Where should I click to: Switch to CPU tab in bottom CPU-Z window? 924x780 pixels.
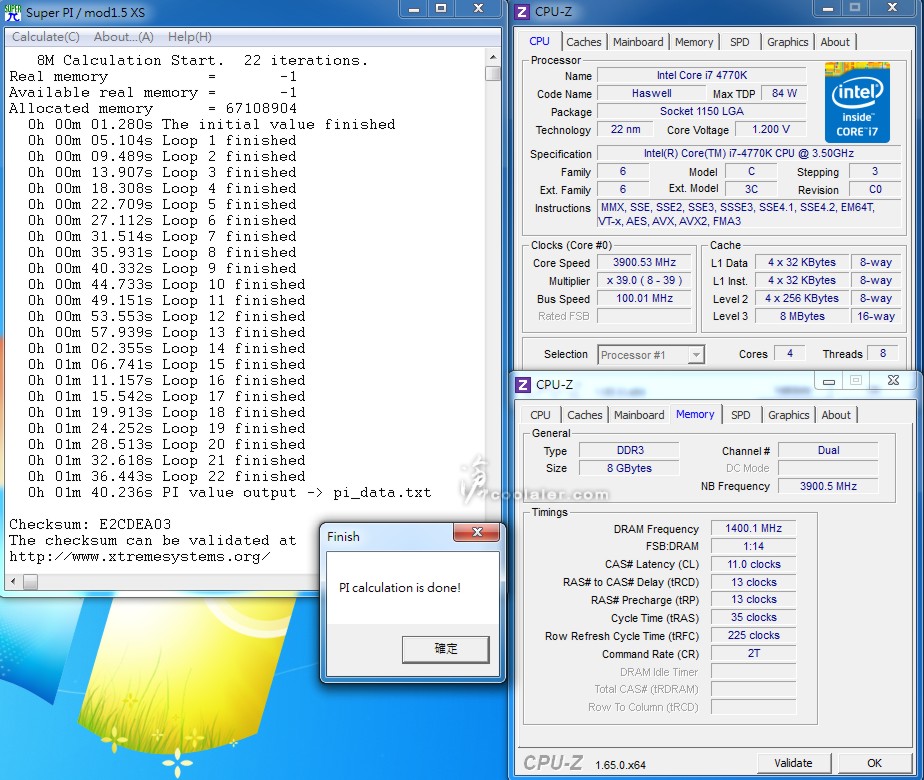click(540, 415)
